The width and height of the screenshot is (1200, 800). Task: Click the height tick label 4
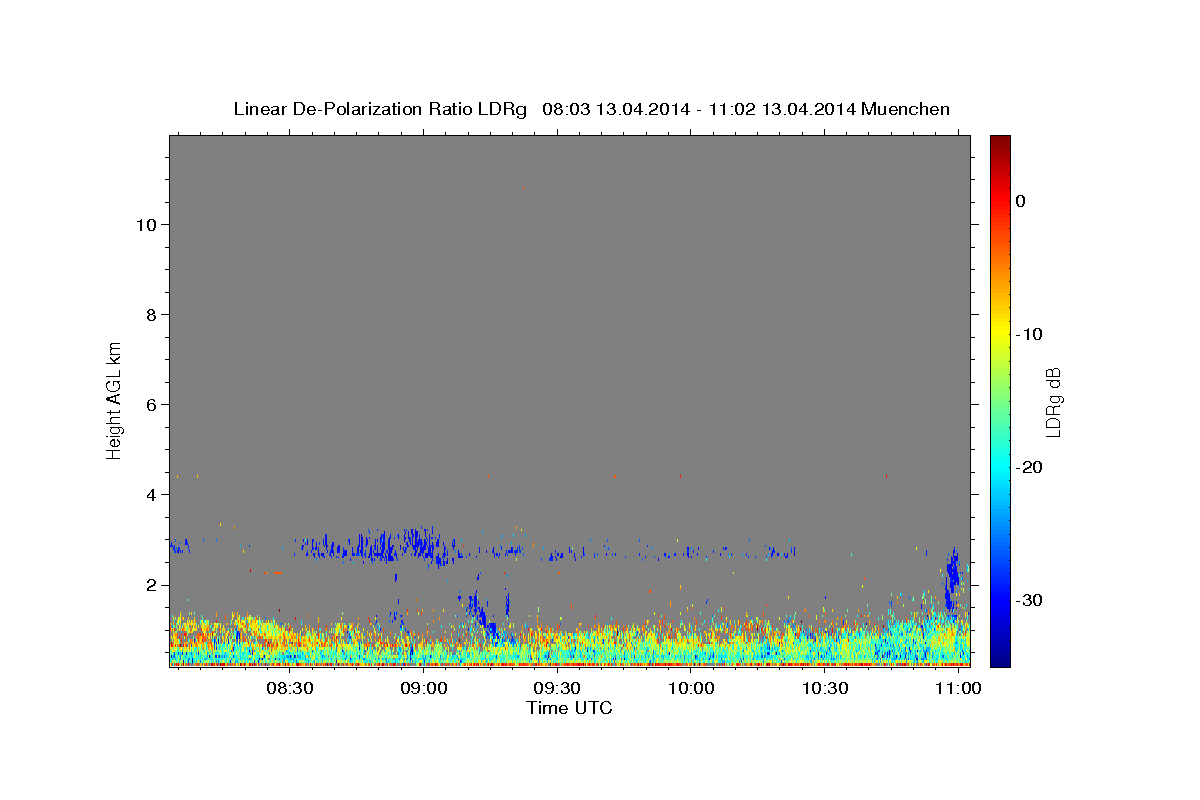150,494
